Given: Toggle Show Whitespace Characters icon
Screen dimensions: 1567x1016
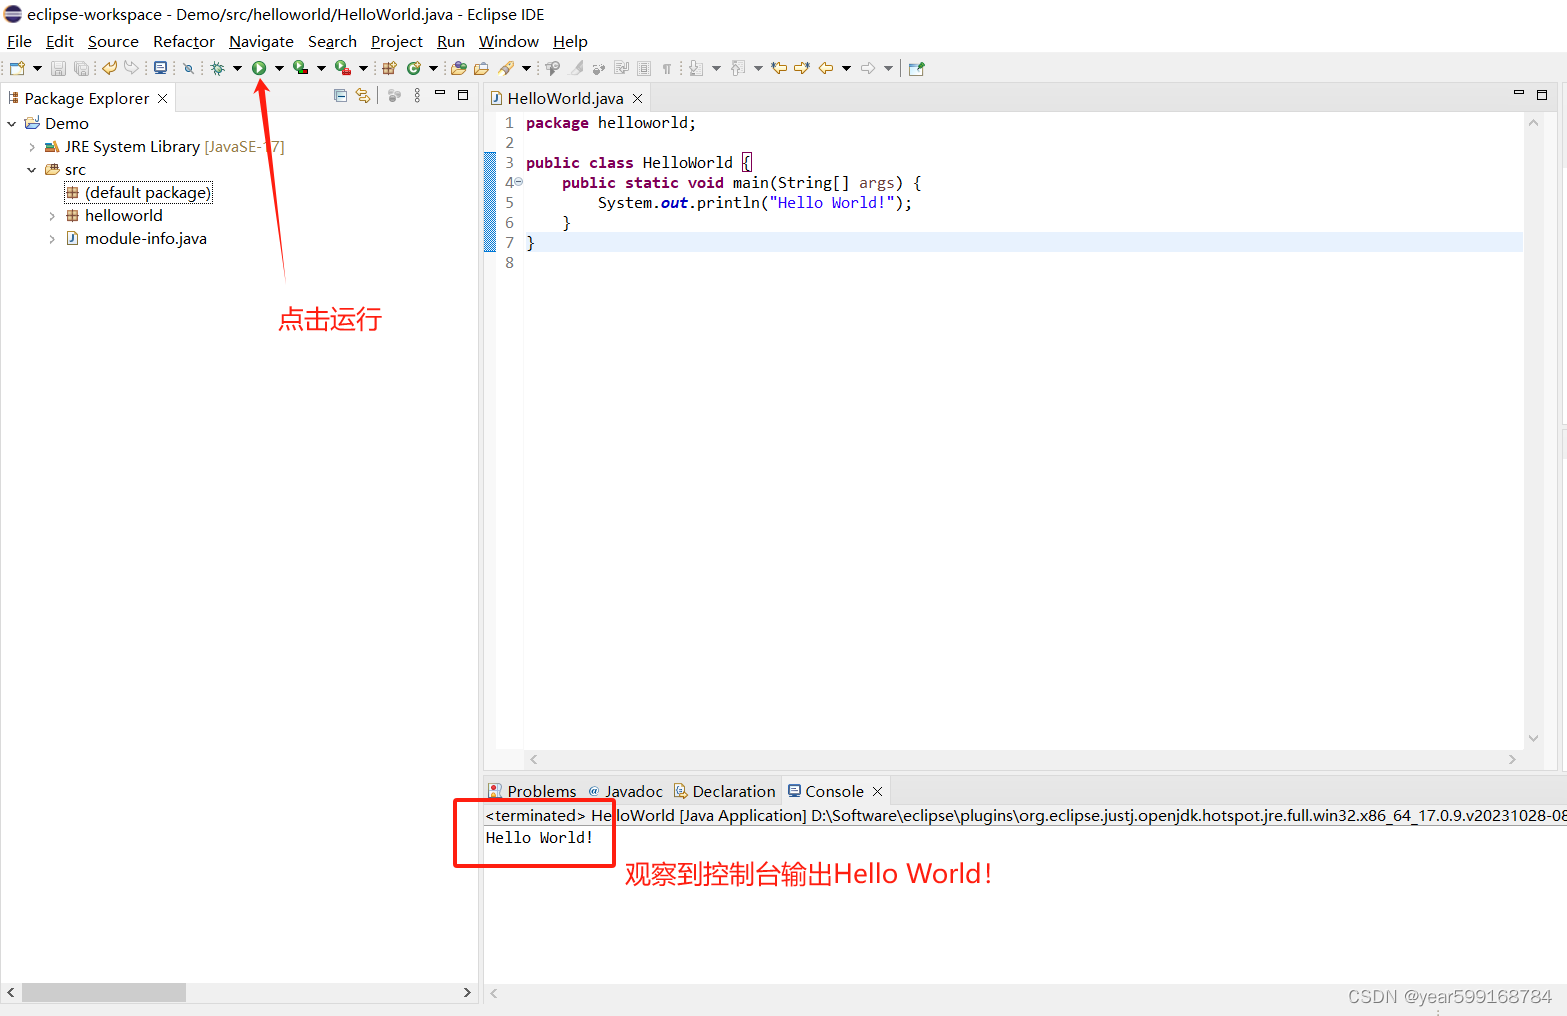Looking at the screenshot, I should click(667, 67).
